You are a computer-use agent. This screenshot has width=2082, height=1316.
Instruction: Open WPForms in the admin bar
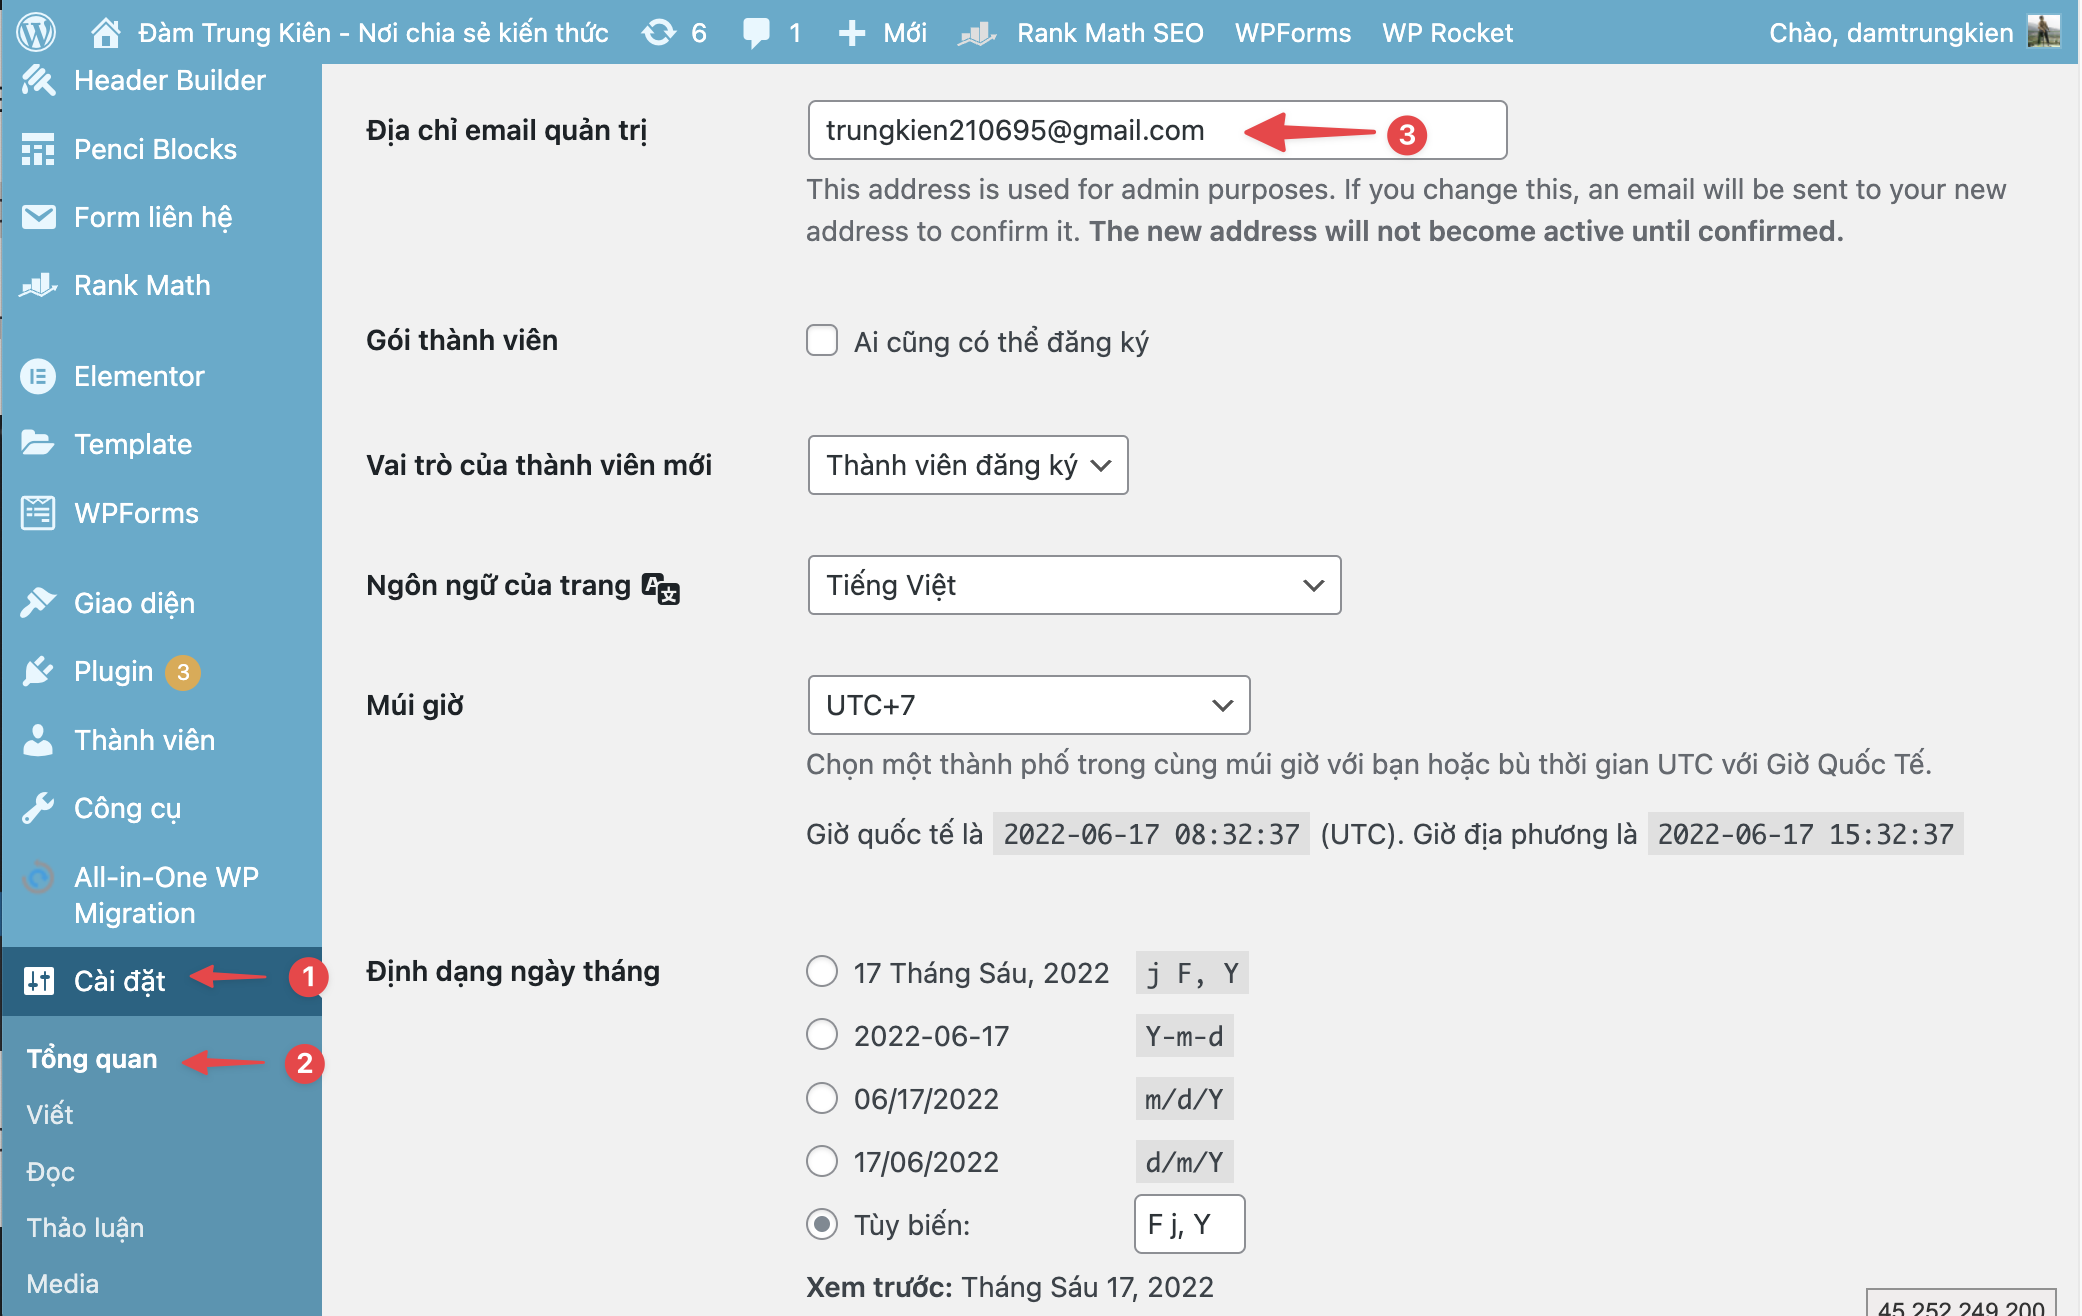tap(1292, 33)
